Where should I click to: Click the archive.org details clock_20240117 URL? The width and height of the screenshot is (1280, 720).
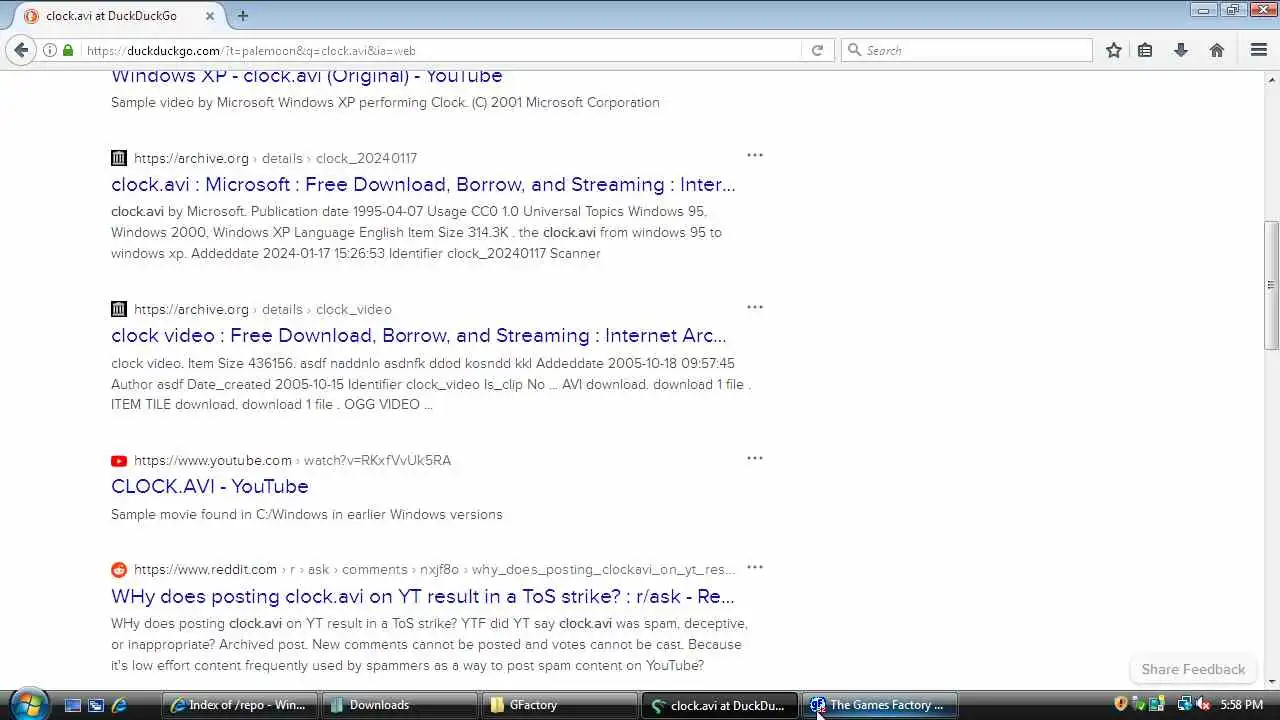pos(275,158)
